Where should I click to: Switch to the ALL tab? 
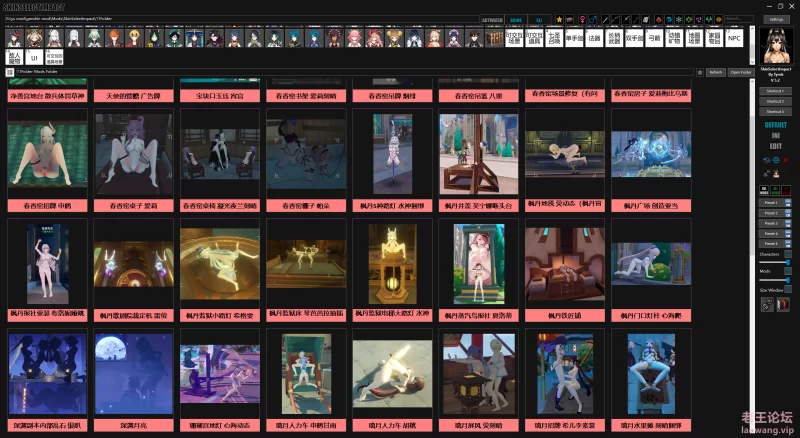tap(539, 20)
